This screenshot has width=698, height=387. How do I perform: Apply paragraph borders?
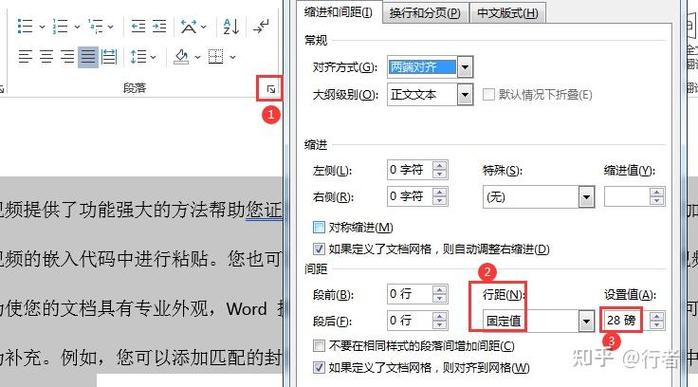click(x=216, y=57)
